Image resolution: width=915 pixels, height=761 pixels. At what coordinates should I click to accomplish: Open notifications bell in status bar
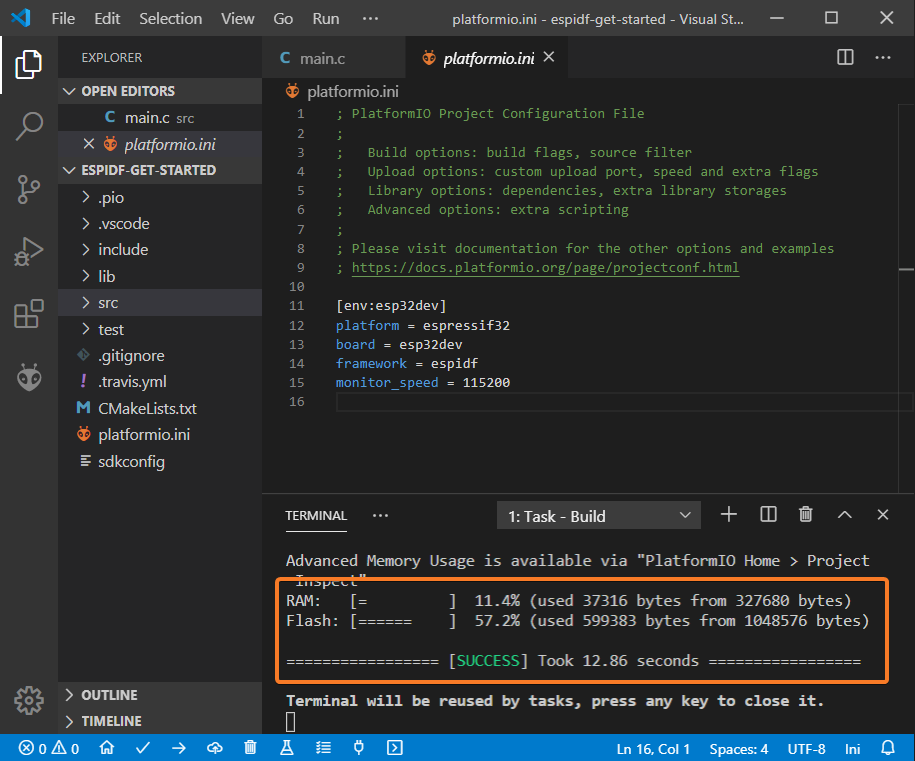(888, 748)
